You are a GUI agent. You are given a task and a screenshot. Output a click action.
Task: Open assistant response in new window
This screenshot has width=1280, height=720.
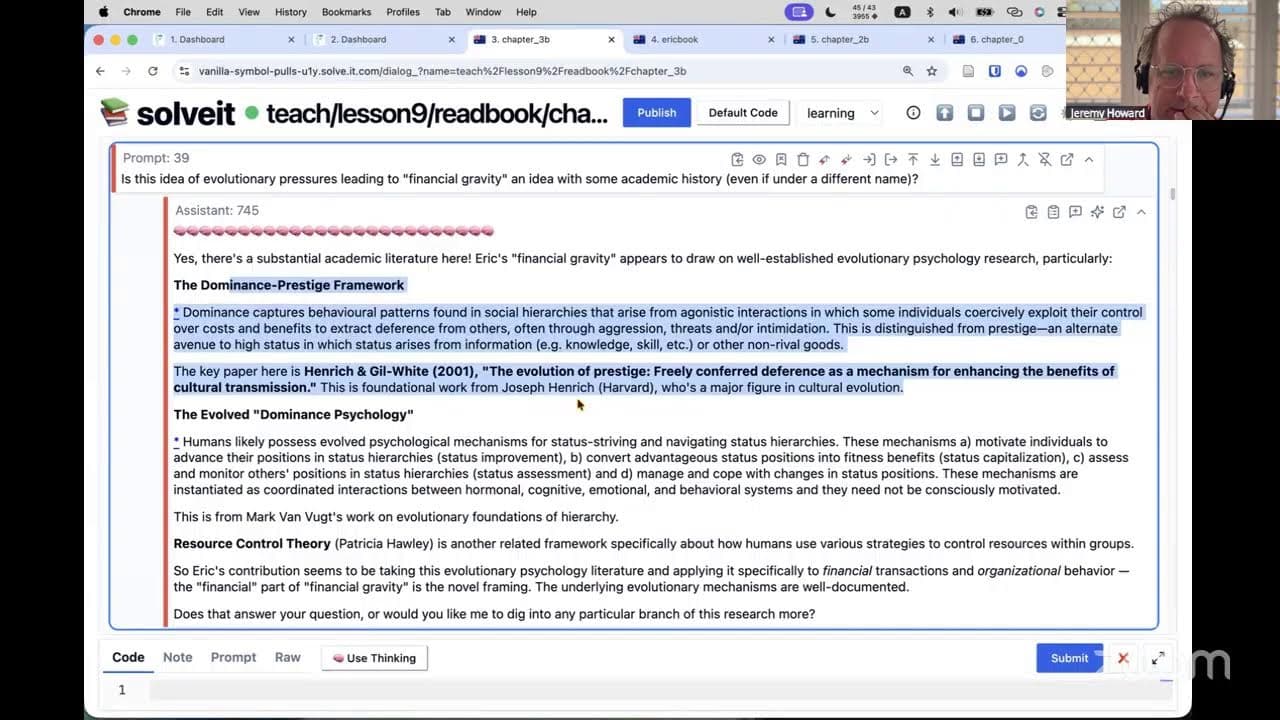click(x=1119, y=212)
